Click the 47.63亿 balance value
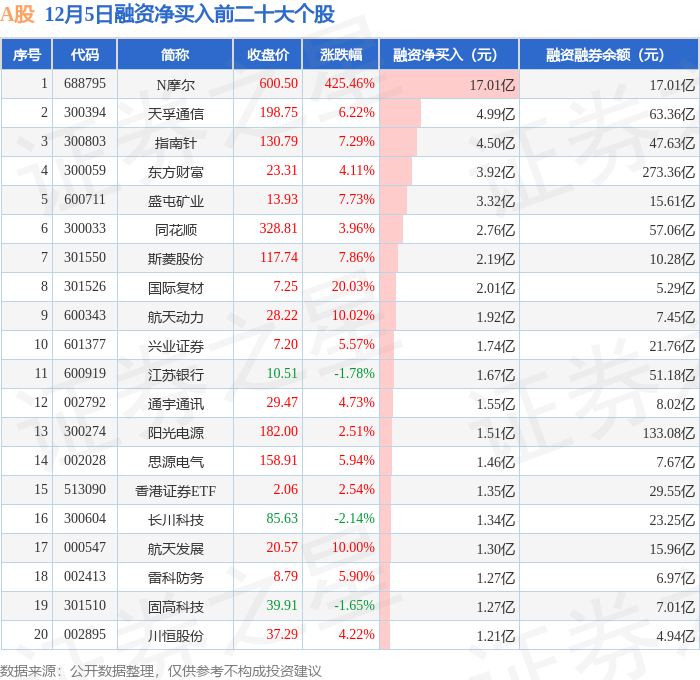The height and width of the screenshot is (680, 700). (x=672, y=143)
